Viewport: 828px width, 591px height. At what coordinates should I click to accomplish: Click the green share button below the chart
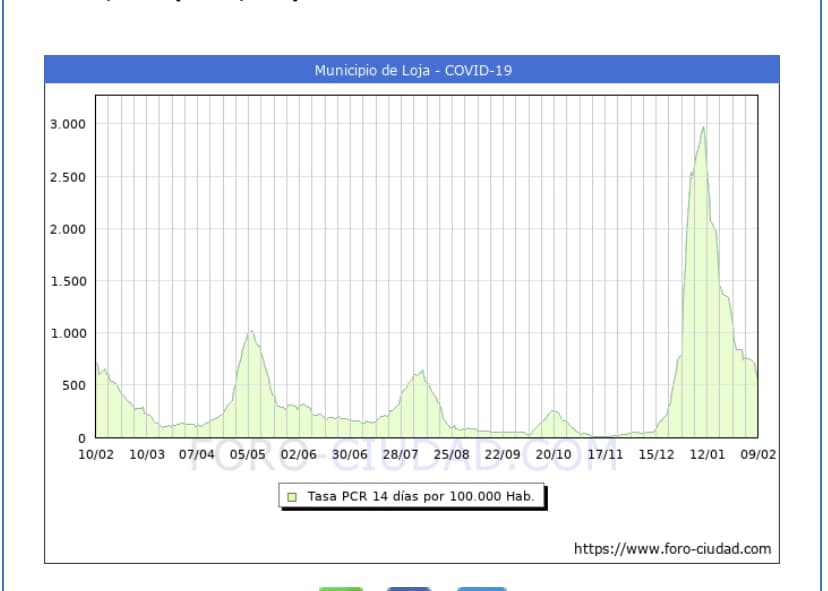[341, 587]
